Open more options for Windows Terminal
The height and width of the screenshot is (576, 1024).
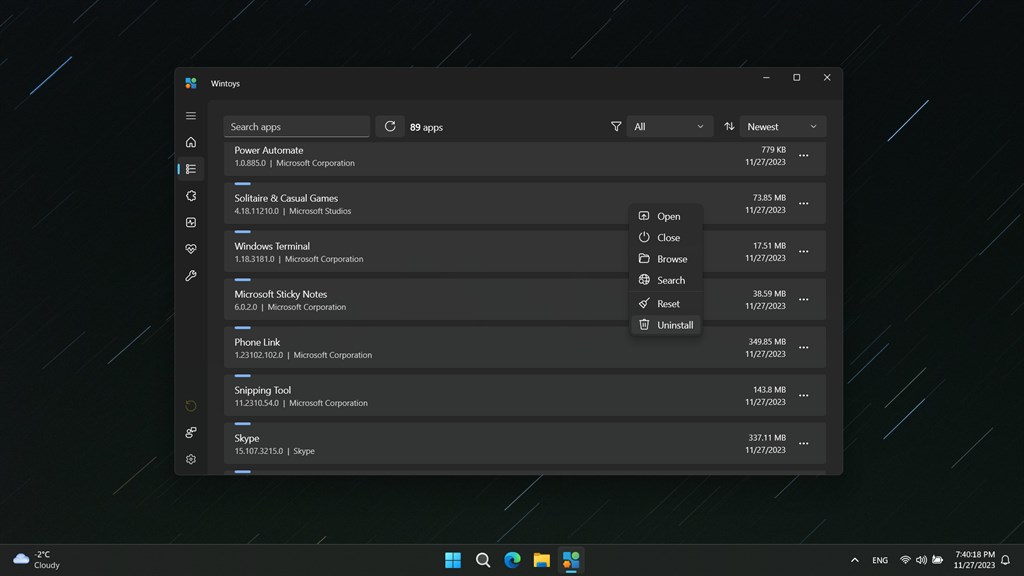(x=804, y=251)
